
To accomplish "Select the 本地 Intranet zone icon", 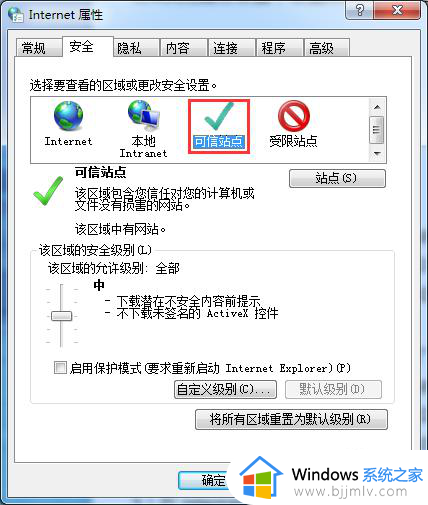I will (x=144, y=116).
